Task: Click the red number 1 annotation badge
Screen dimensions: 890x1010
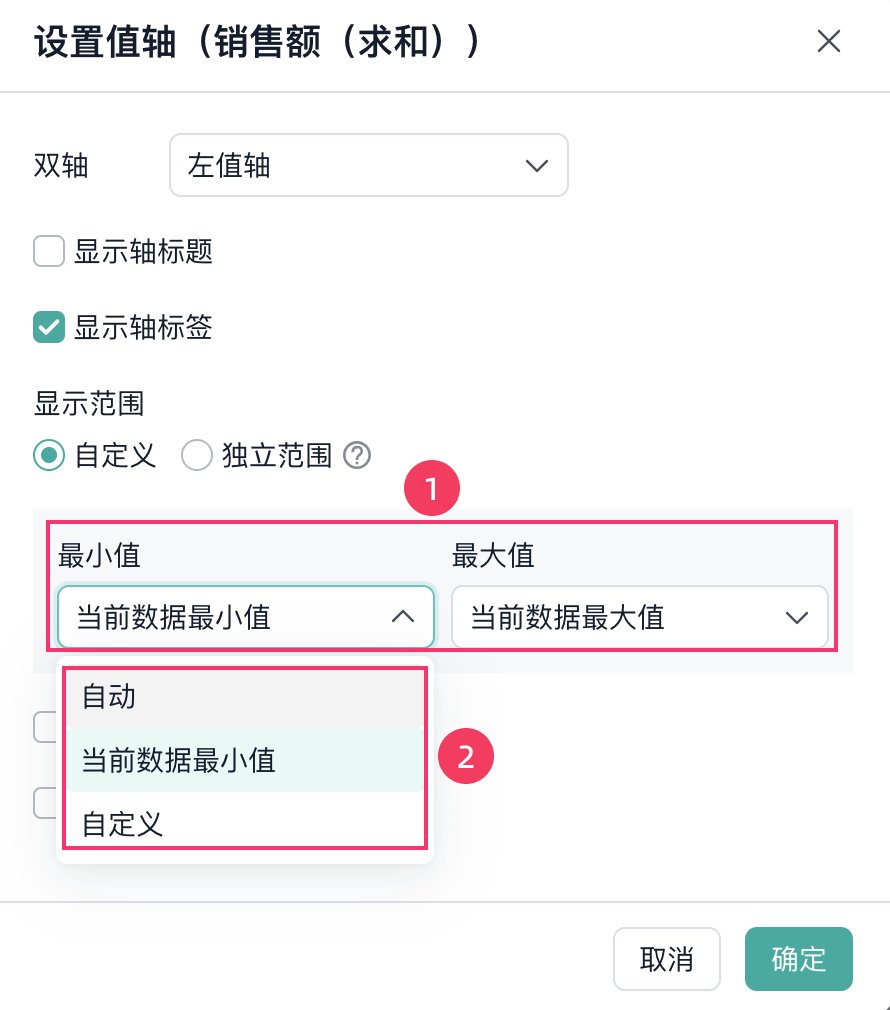Action: (431, 488)
